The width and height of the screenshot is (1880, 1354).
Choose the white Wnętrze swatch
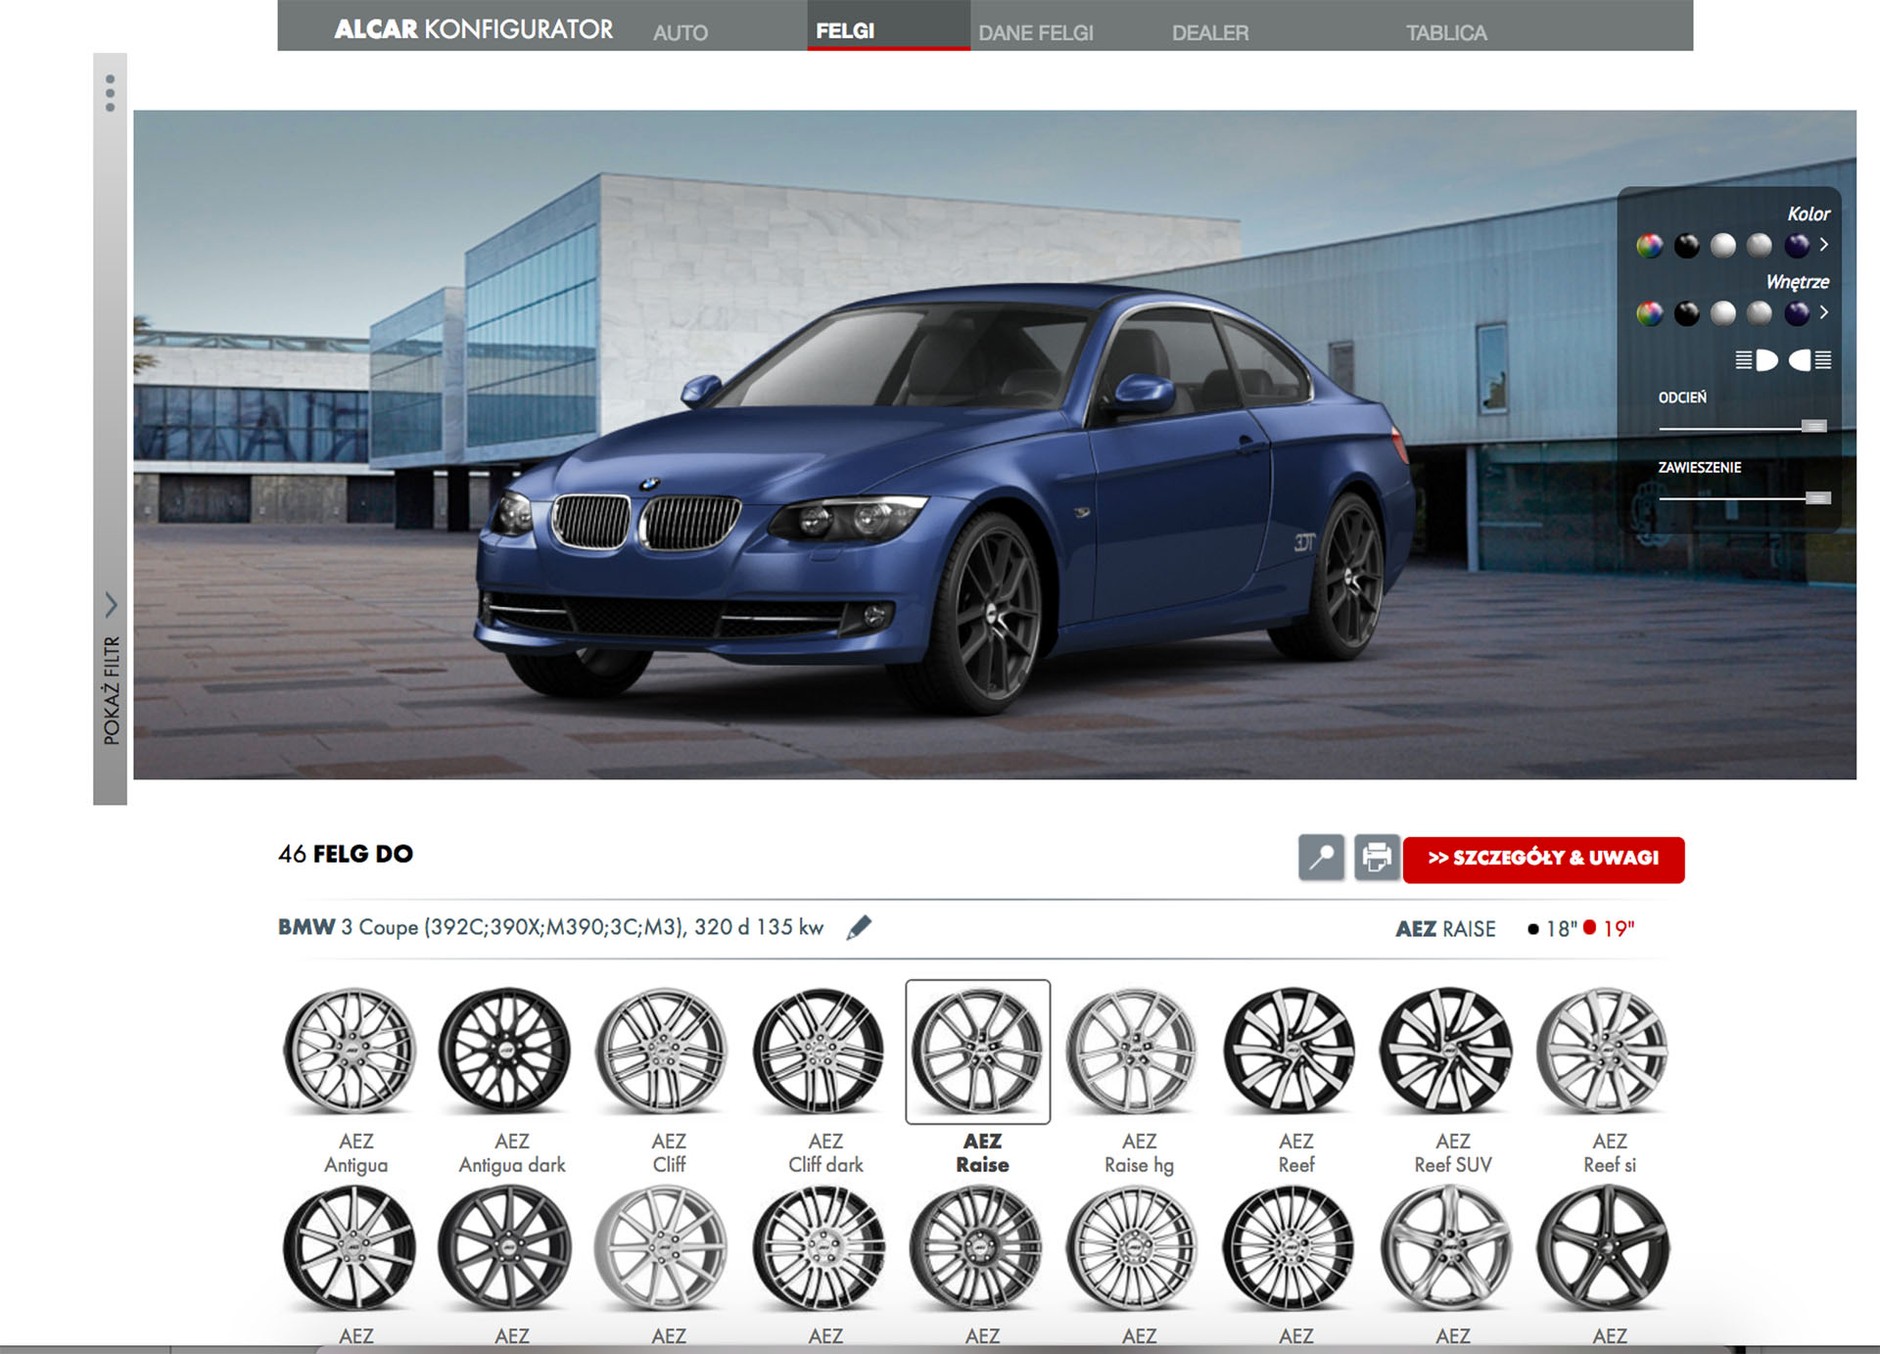click(1723, 313)
